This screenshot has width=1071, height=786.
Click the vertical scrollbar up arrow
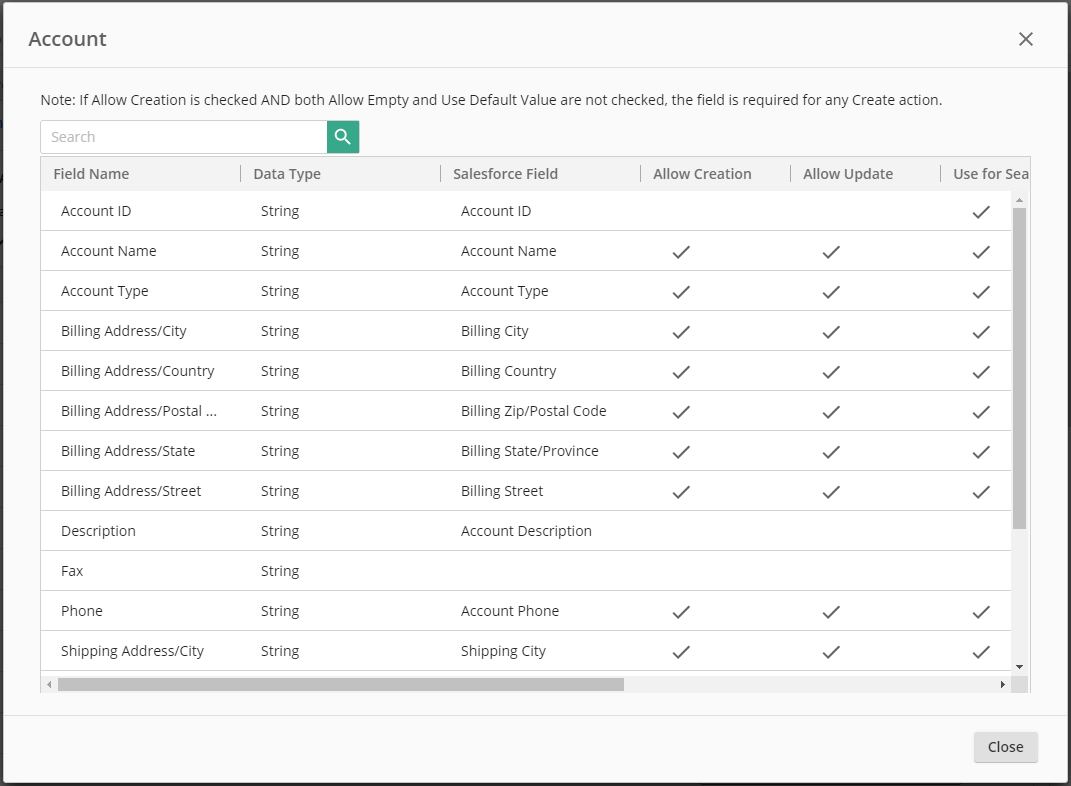pyautogui.click(x=1019, y=200)
